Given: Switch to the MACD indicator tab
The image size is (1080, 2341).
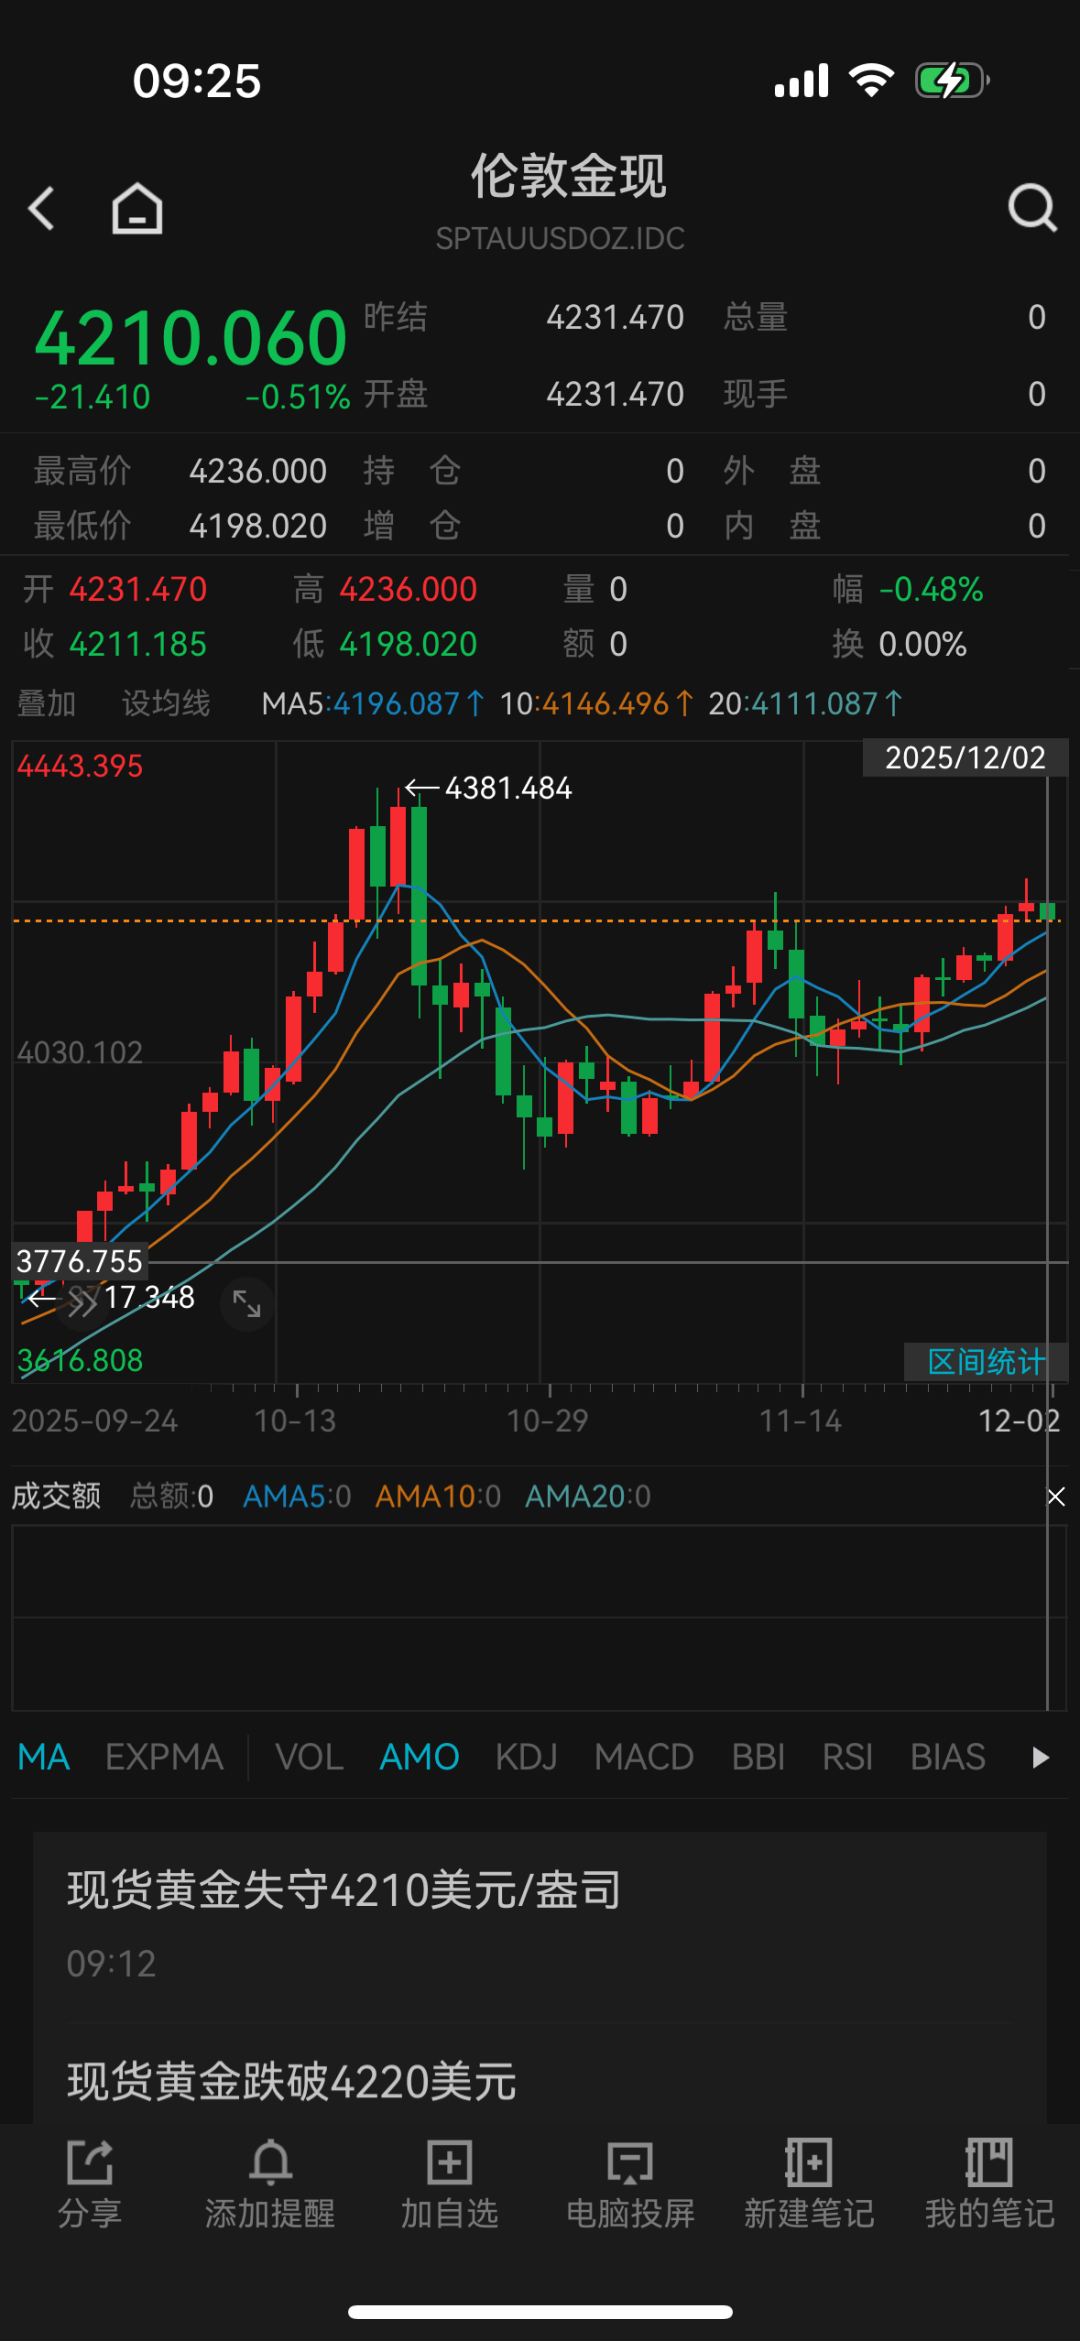Looking at the screenshot, I should (644, 1757).
